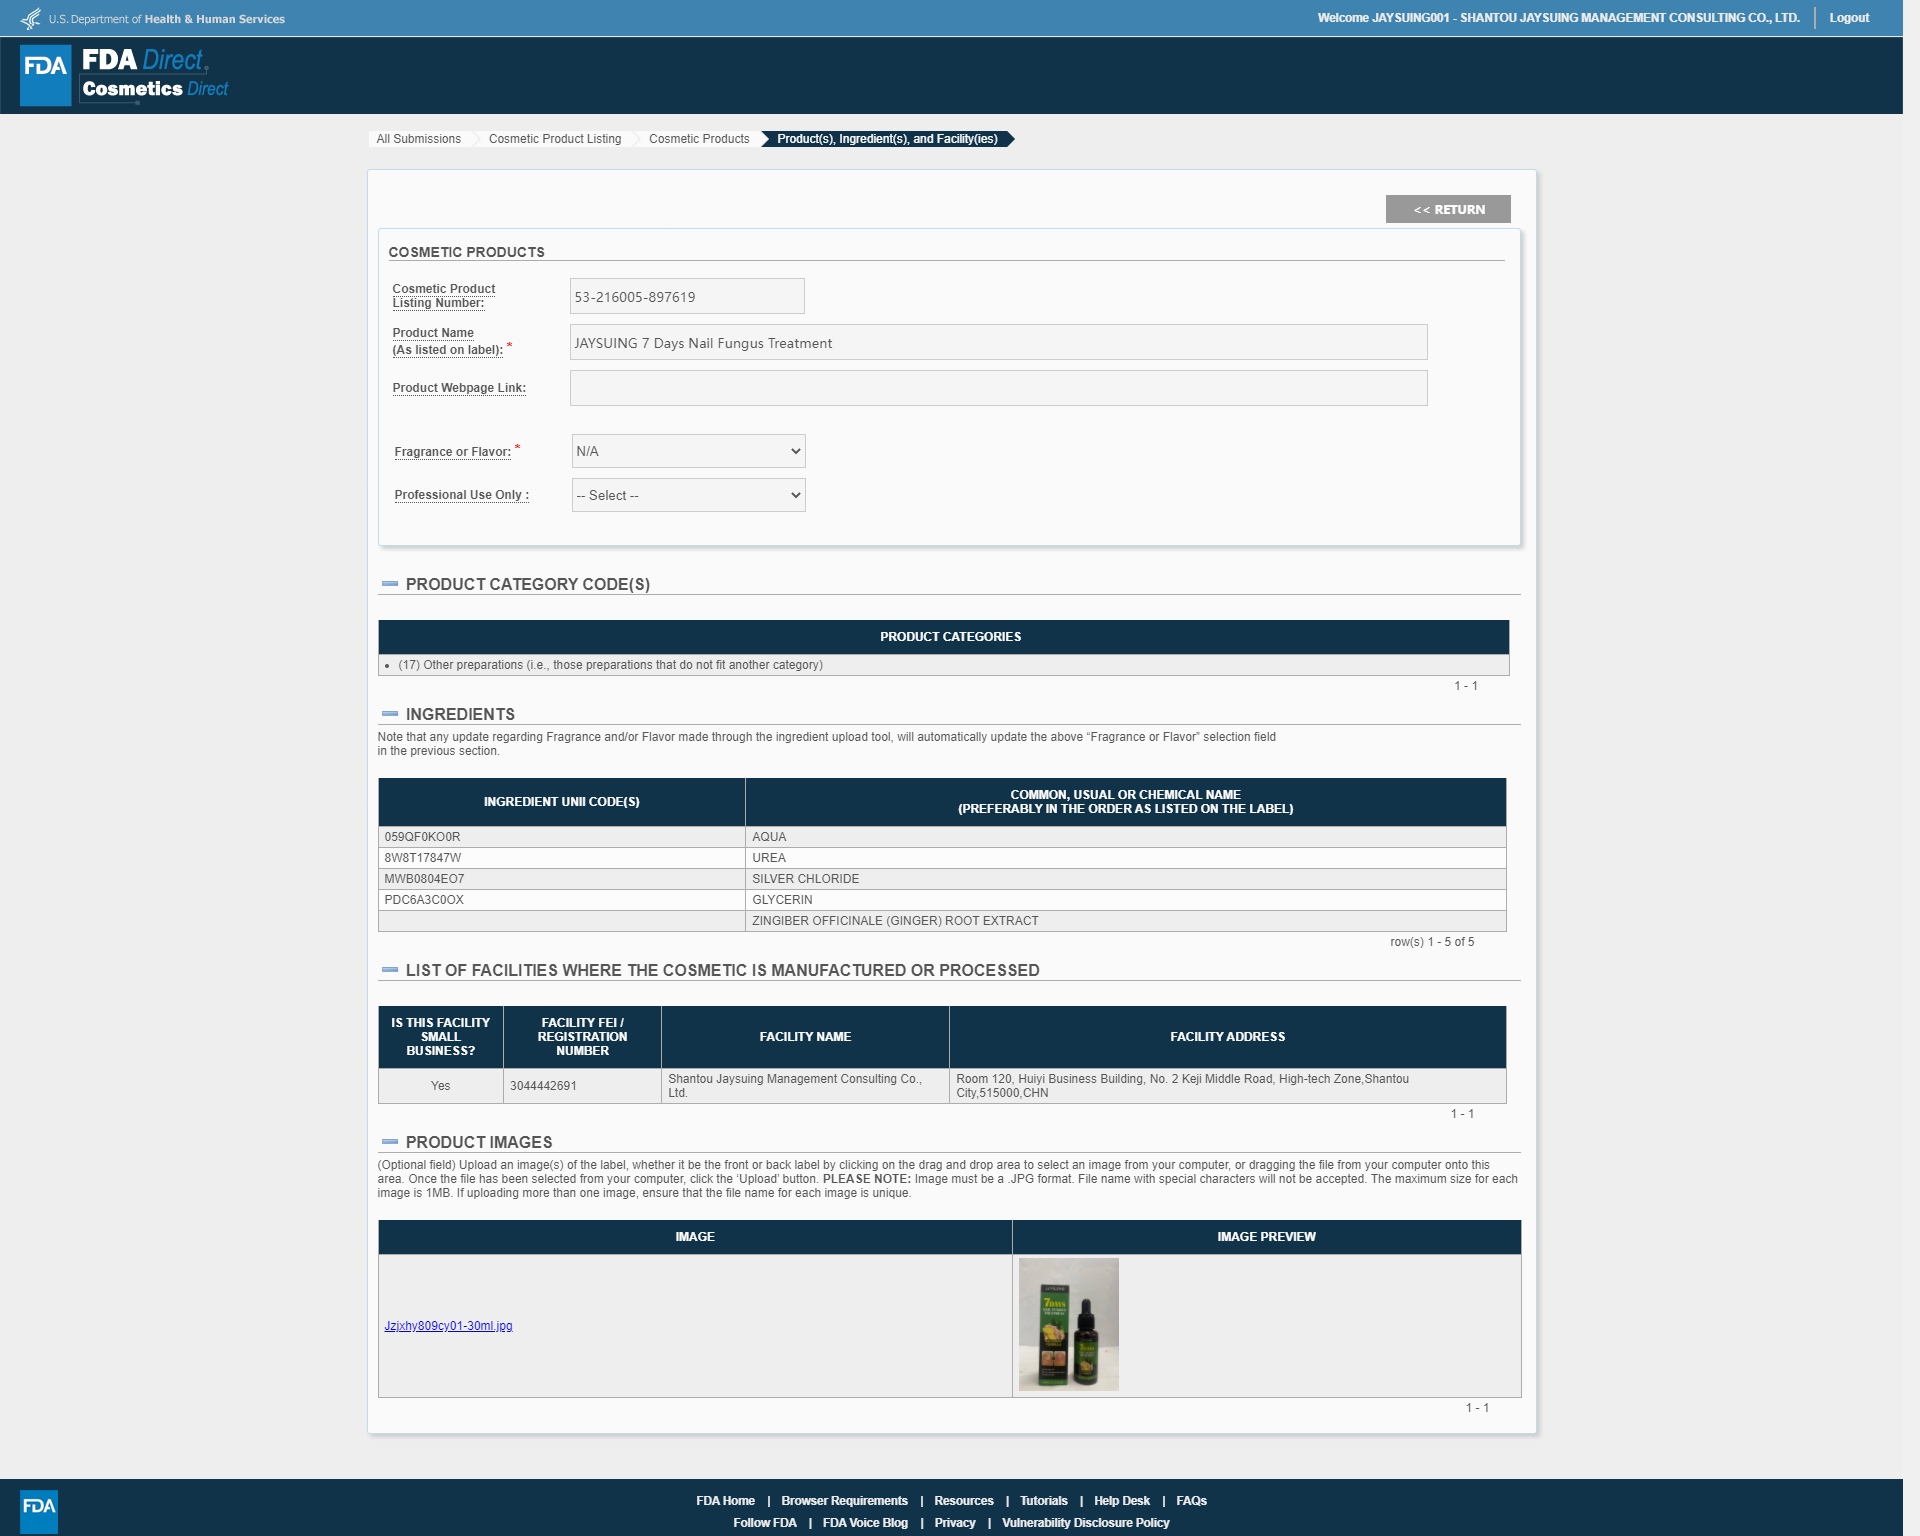Click the (17) Other preparations category row

(943, 665)
